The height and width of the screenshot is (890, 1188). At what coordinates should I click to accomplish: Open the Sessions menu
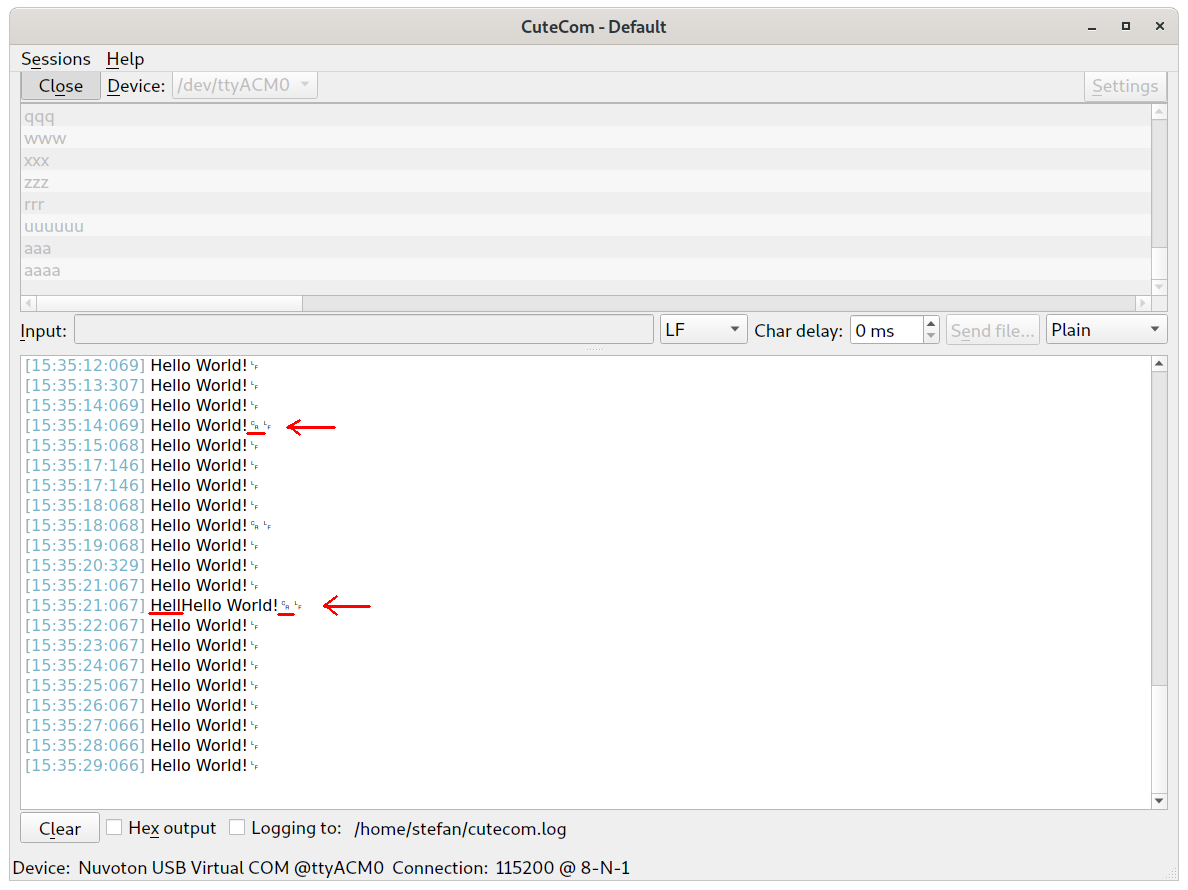(55, 59)
